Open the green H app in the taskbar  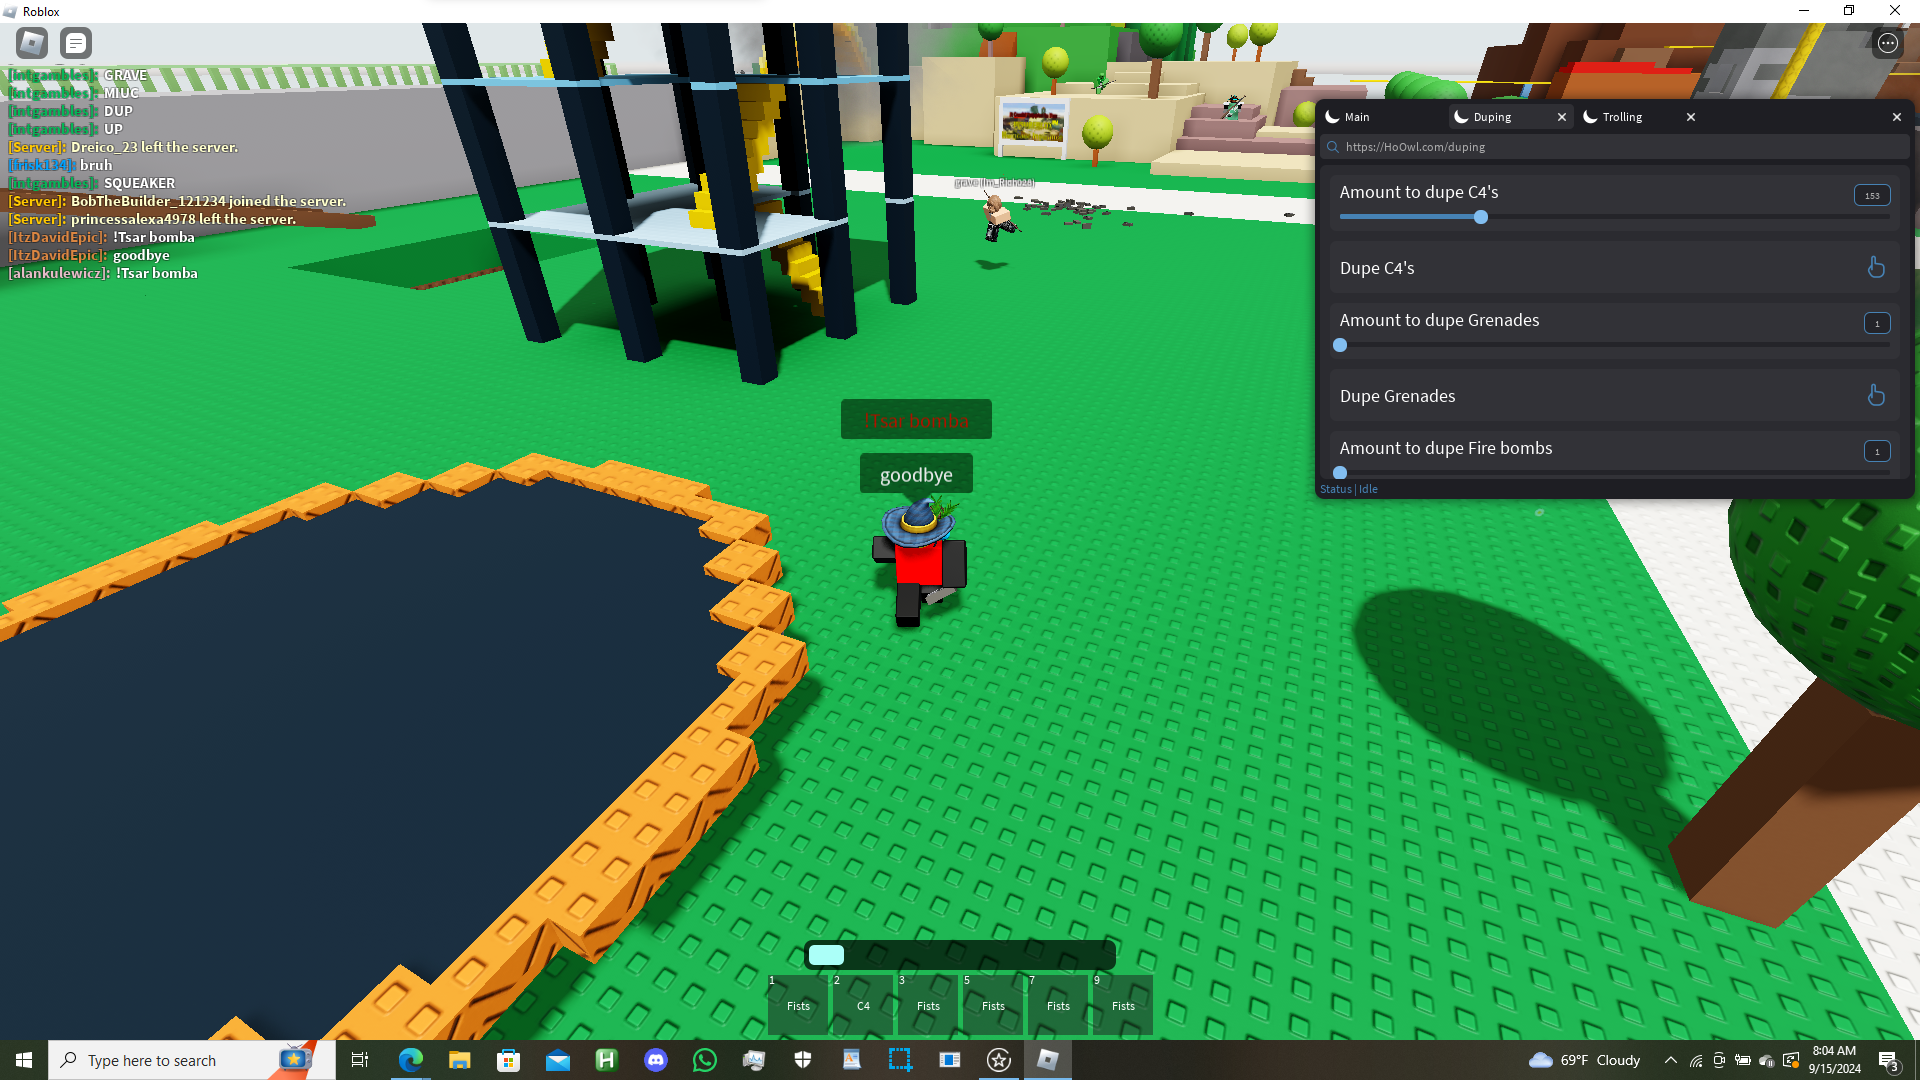[606, 1060]
